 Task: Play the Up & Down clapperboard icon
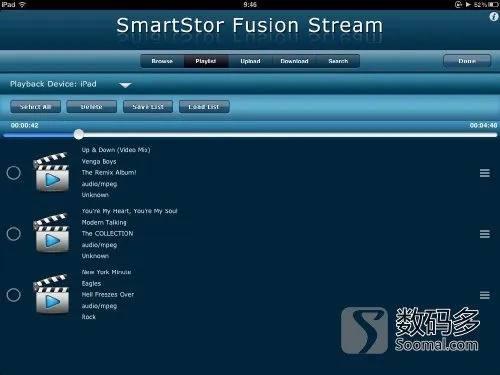tap(51, 172)
